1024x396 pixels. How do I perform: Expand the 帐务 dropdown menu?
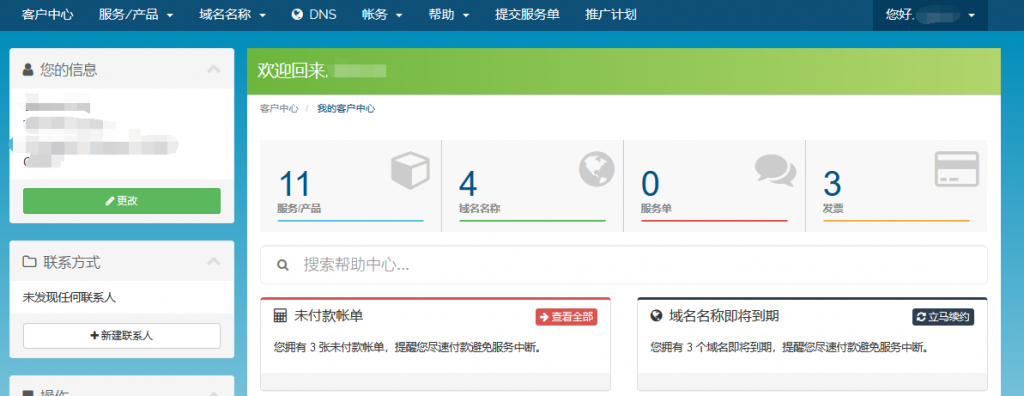click(382, 14)
